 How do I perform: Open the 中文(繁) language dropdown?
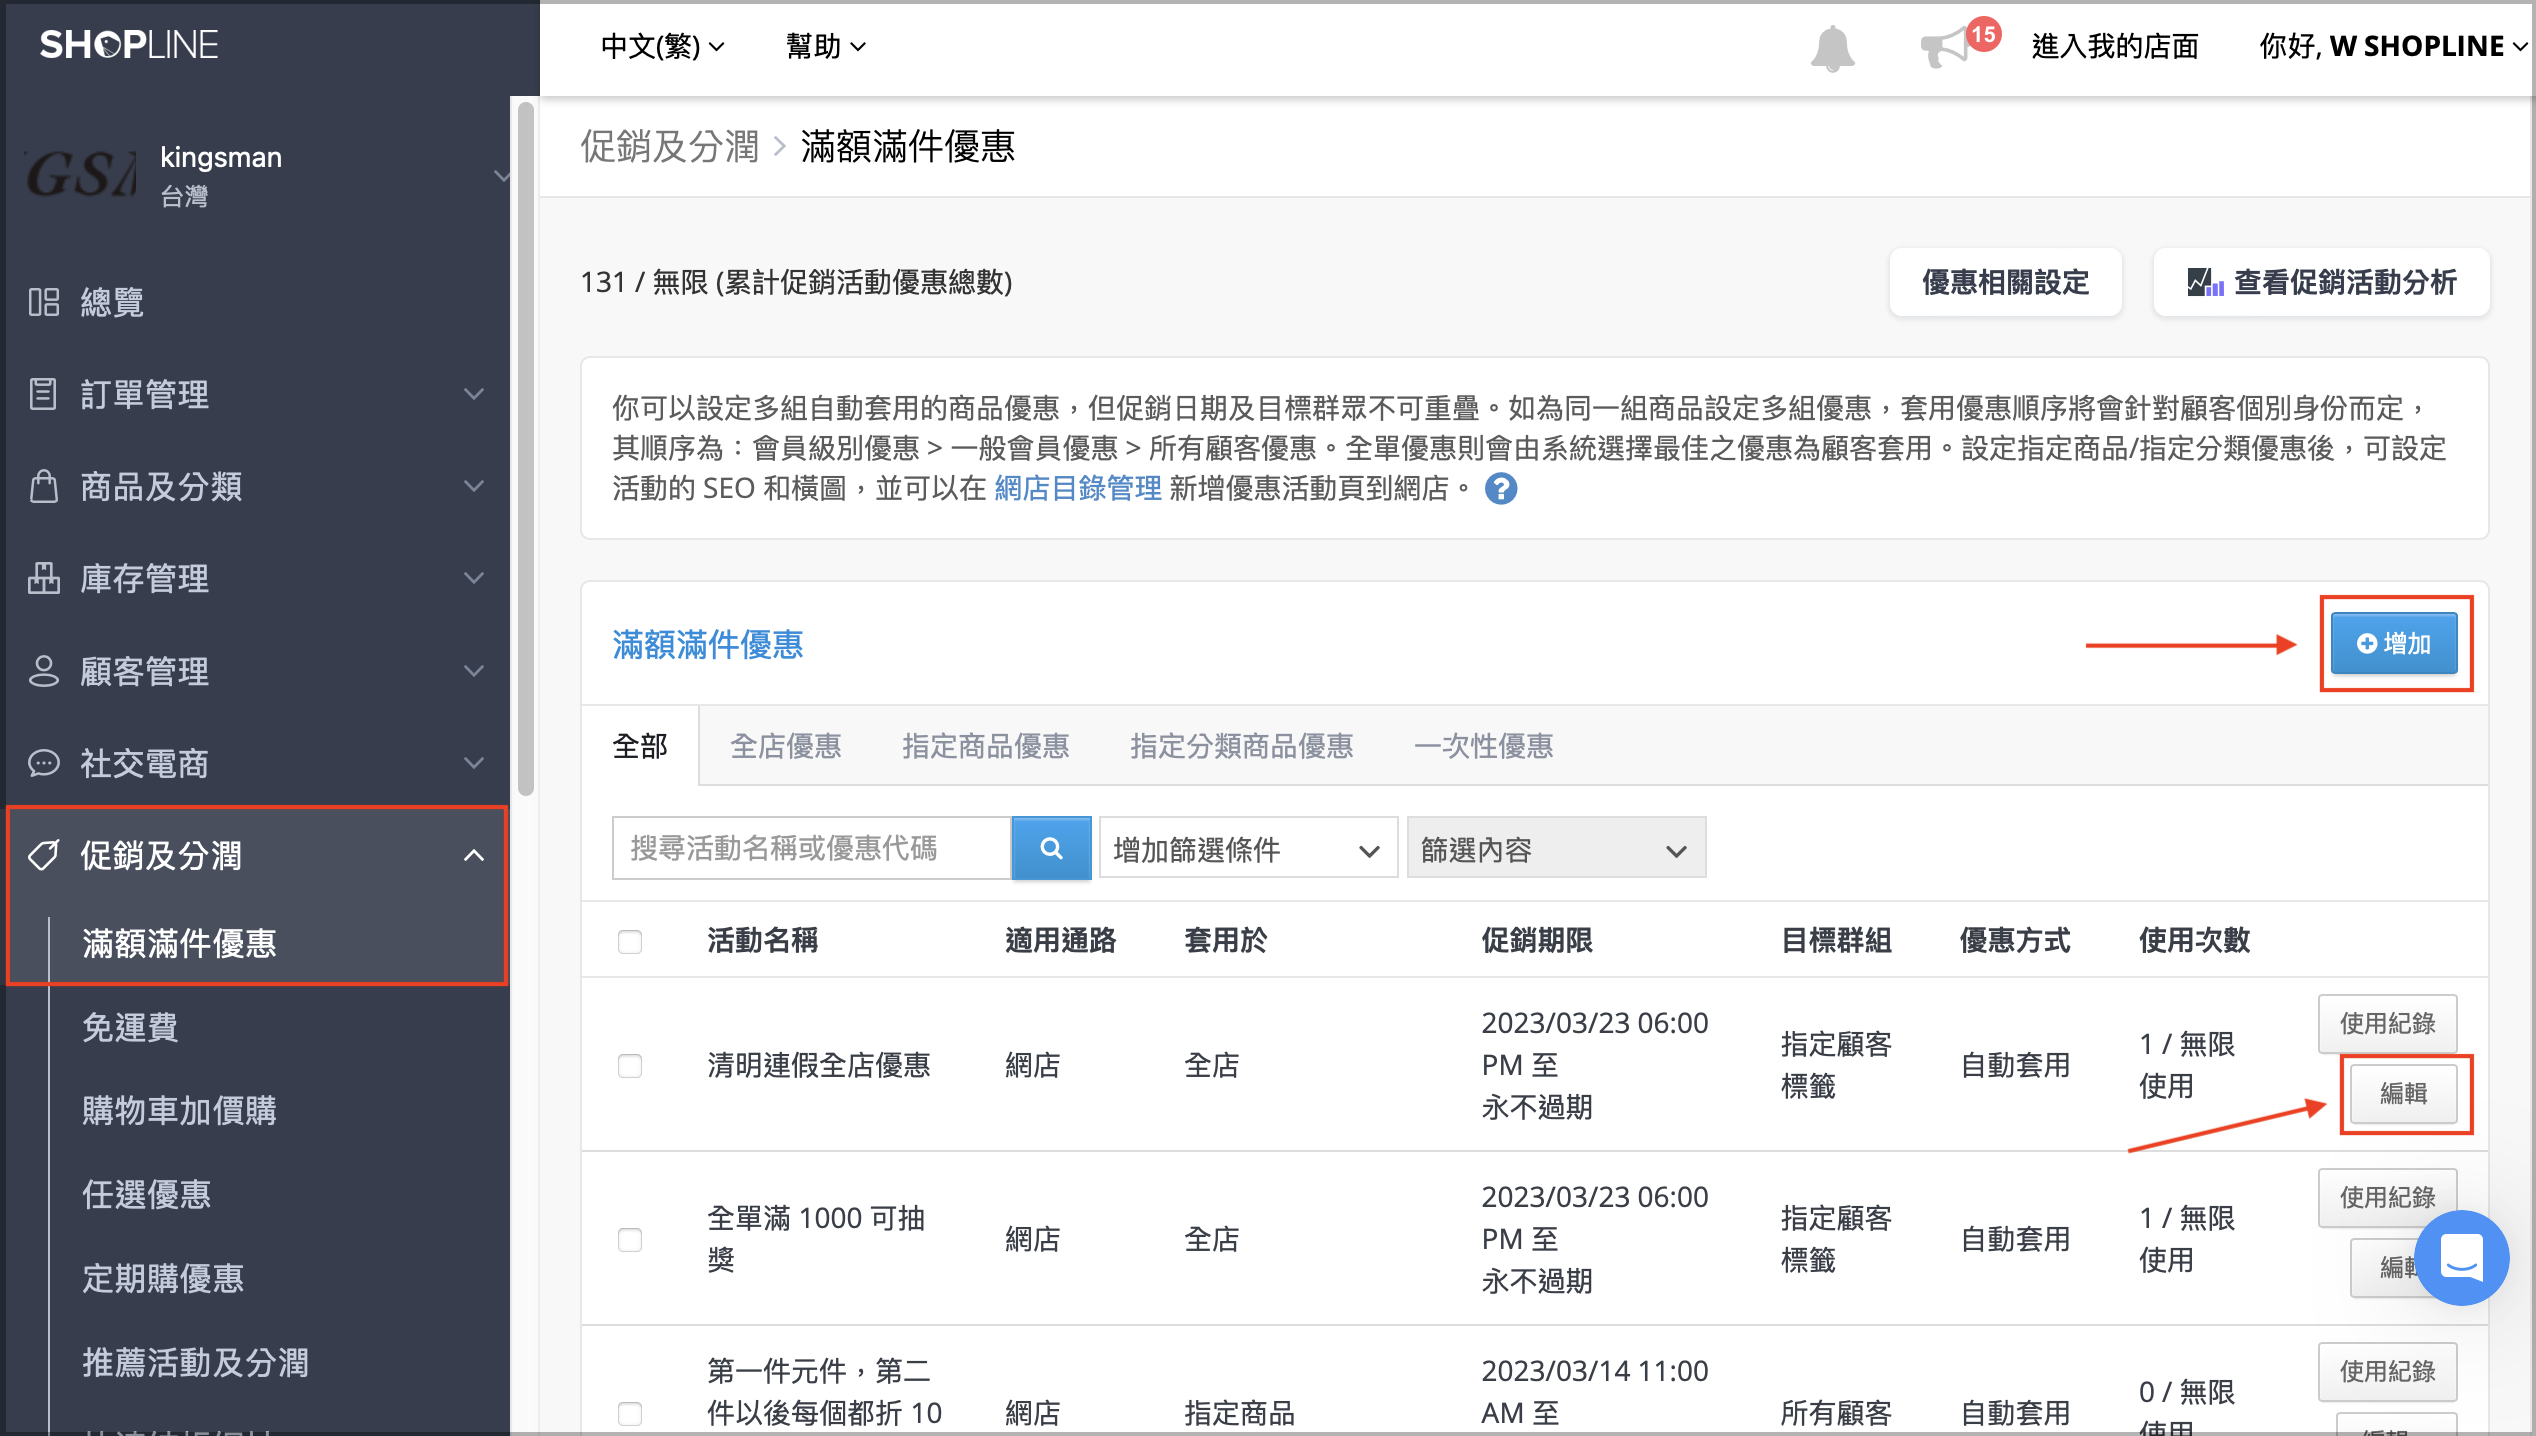click(x=663, y=46)
